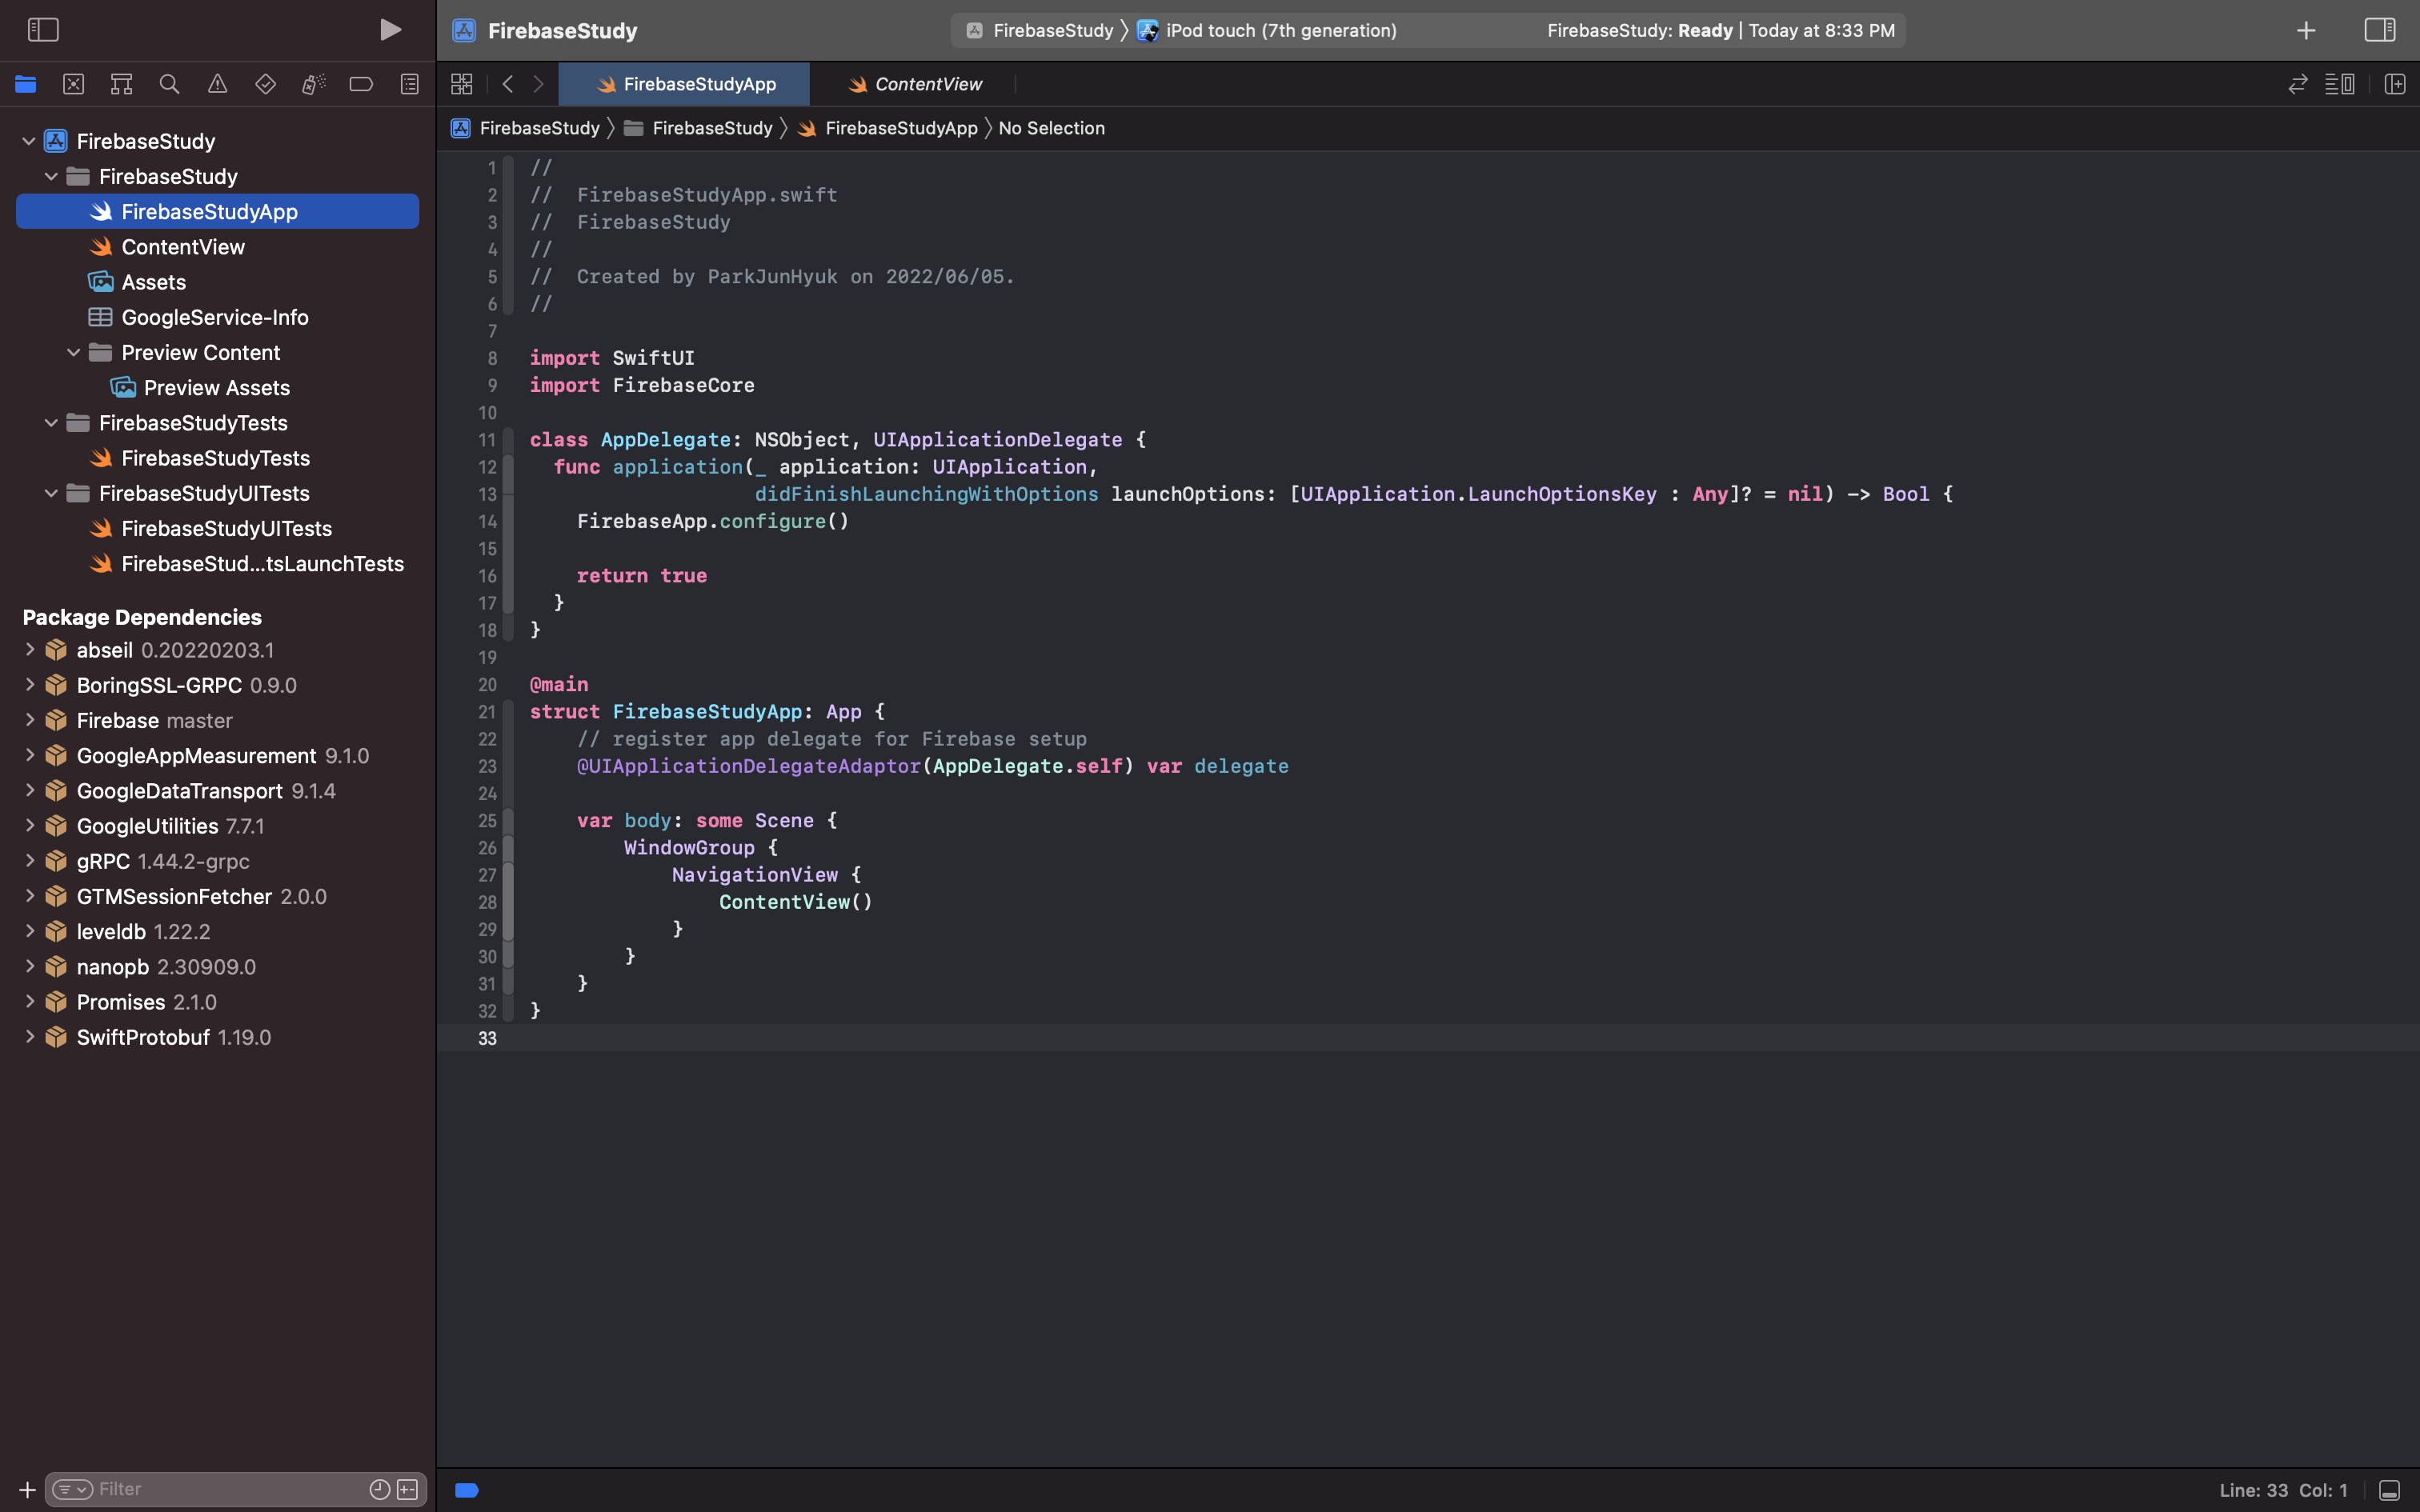Show only recent files clock filter
The height and width of the screenshot is (1512, 2420).
coord(380,1489)
